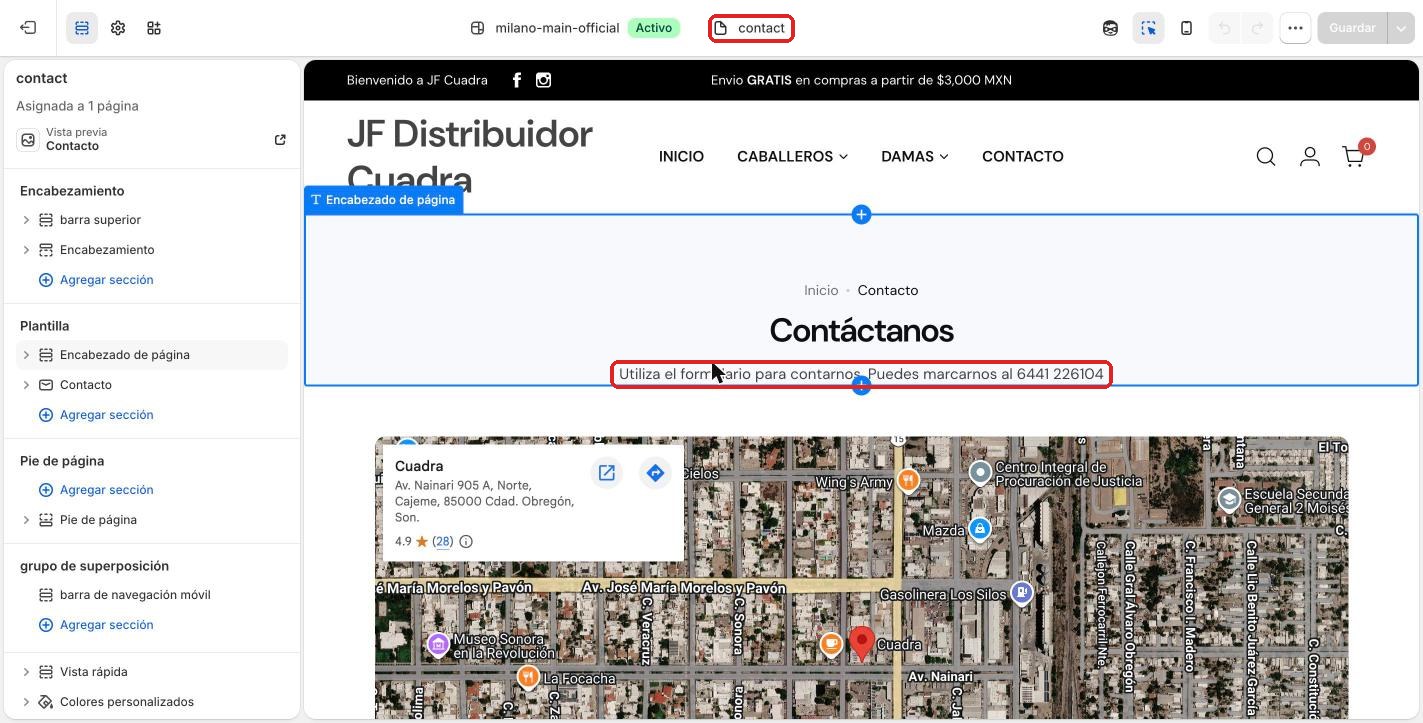The width and height of the screenshot is (1423, 723).
Task: Open the shopping cart icon
Action: point(1354,156)
